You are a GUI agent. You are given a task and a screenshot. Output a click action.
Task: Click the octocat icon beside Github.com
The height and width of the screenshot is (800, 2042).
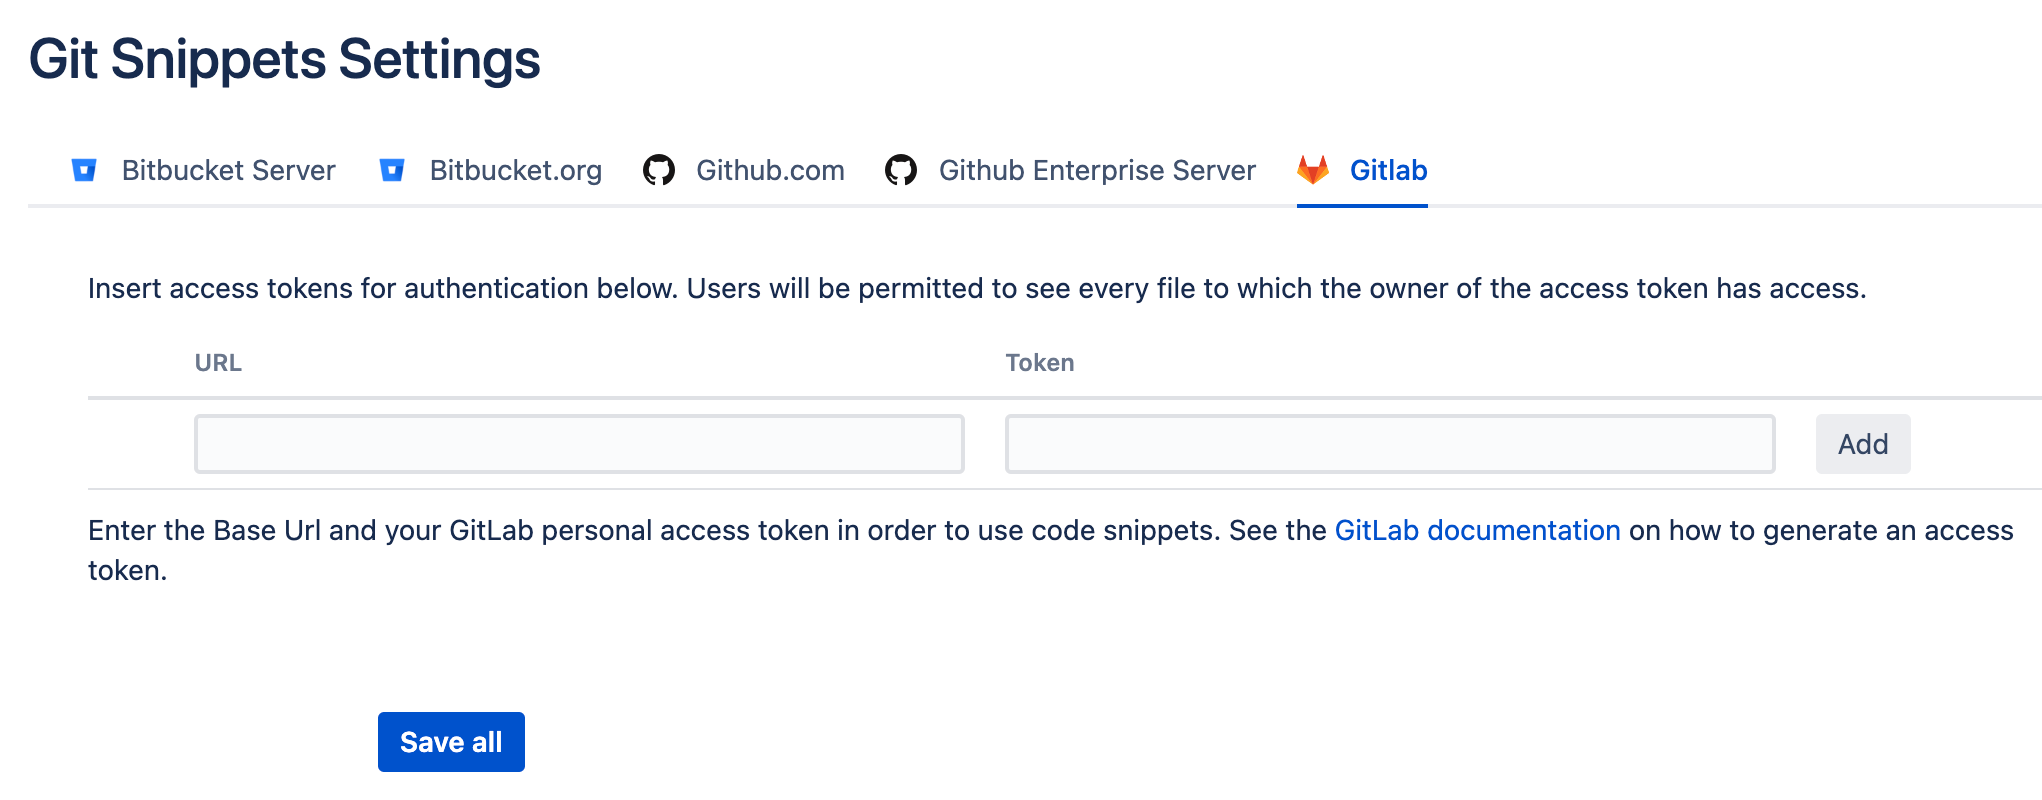coord(660,170)
